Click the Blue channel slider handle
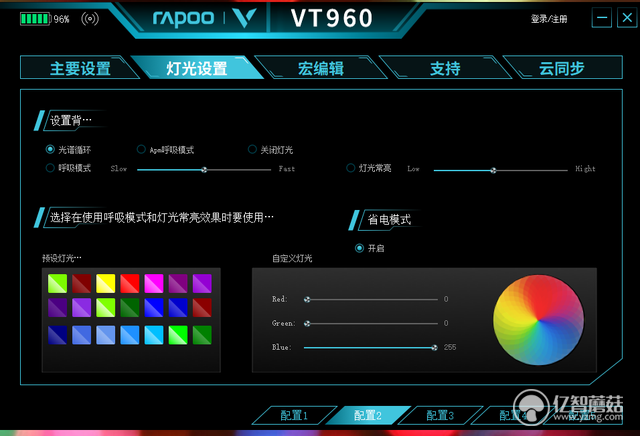 coord(435,347)
